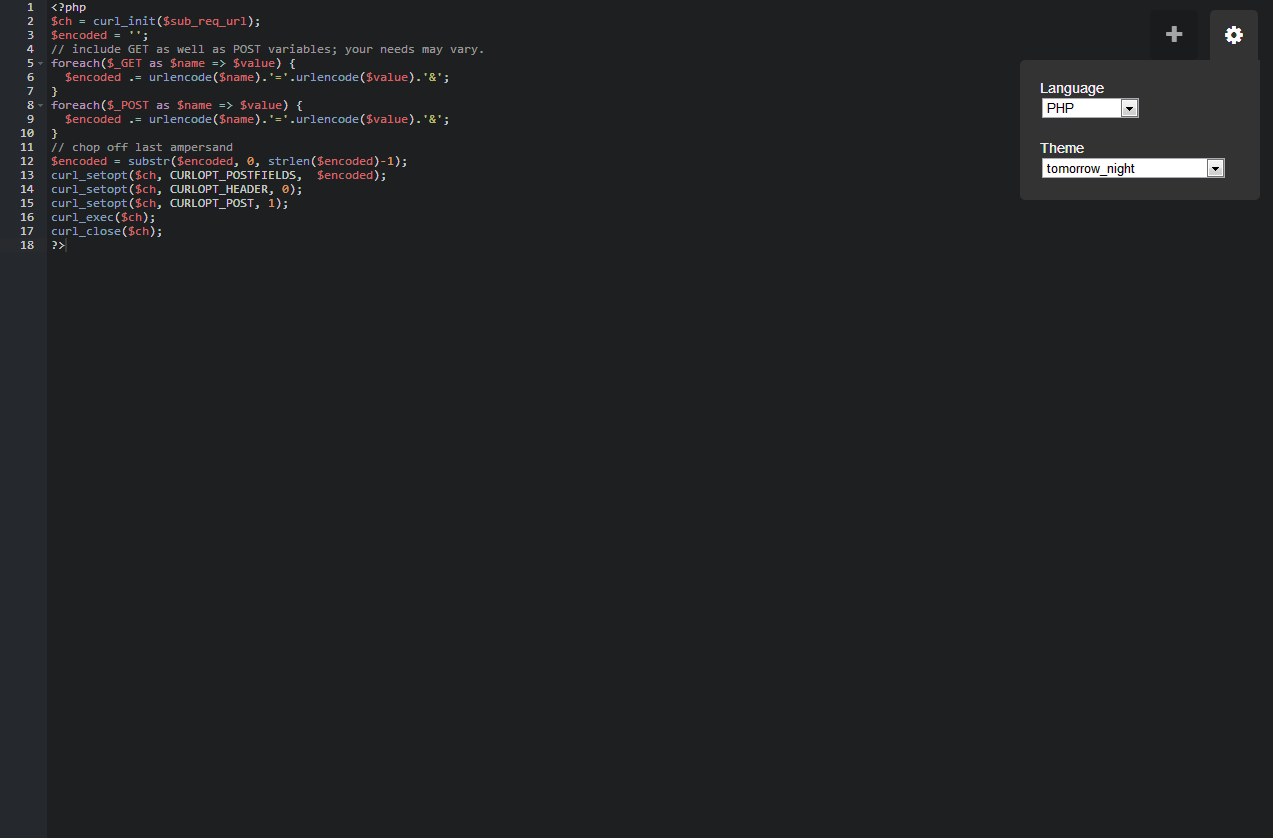Image resolution: width=1273 pixels, height=838 pixels.
Task: Click line number 18 in the gutter
Action: (27, 245)
